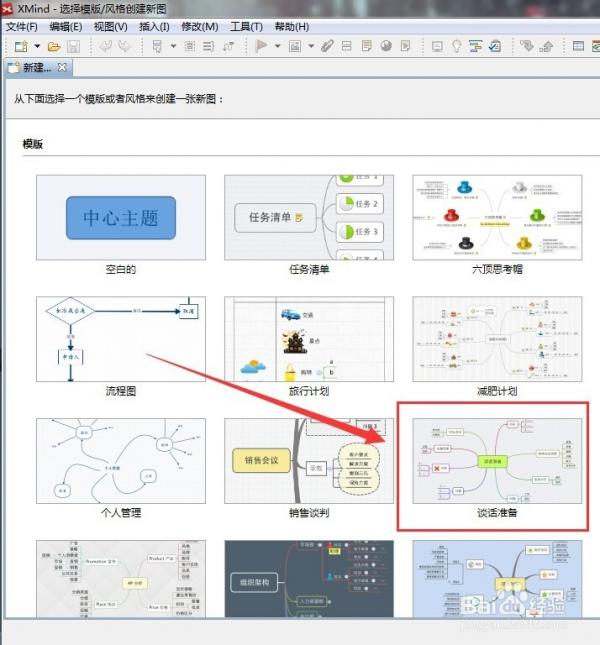Click the Boundary toolbar icon
This screenshot has width=600, height=645.
coord(190,46)
